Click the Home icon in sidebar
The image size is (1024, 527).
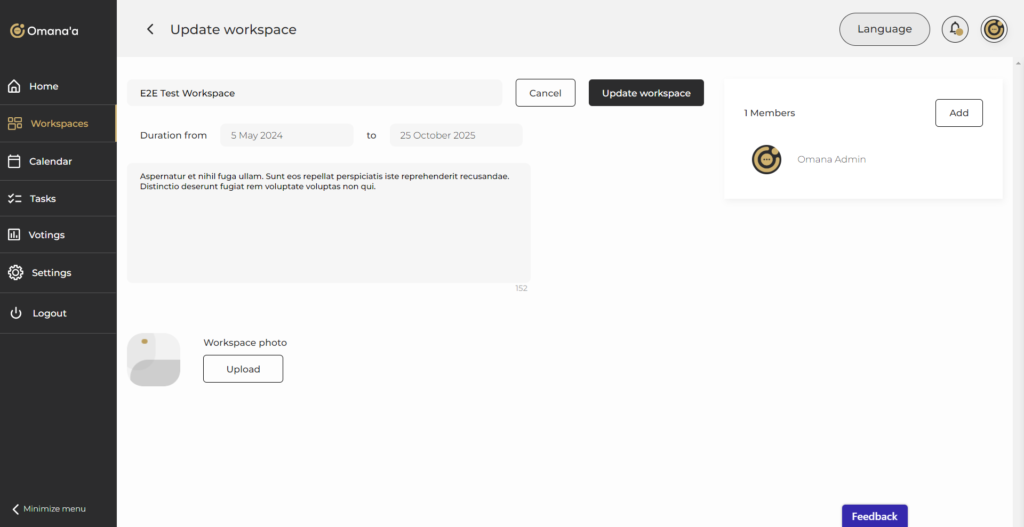click(15, 86)
